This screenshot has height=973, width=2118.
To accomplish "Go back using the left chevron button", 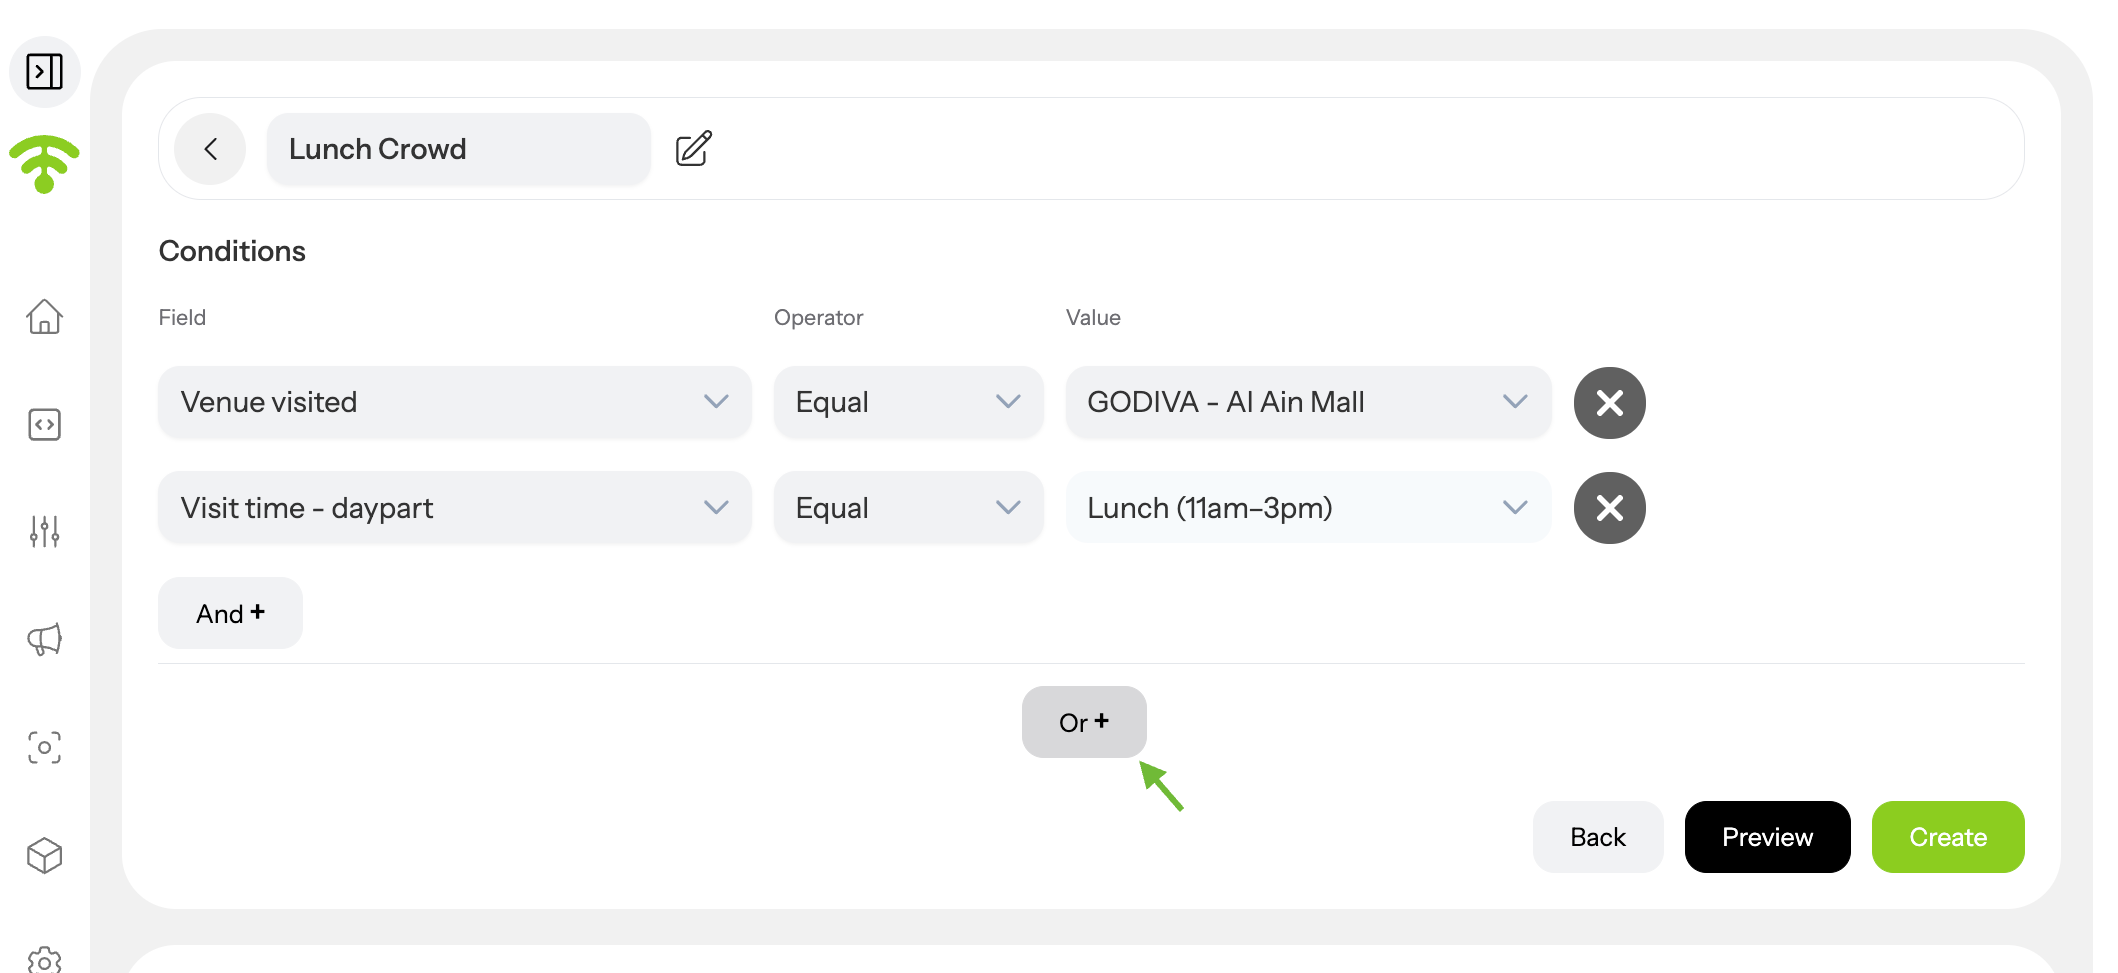I will [x=210, y=149].
